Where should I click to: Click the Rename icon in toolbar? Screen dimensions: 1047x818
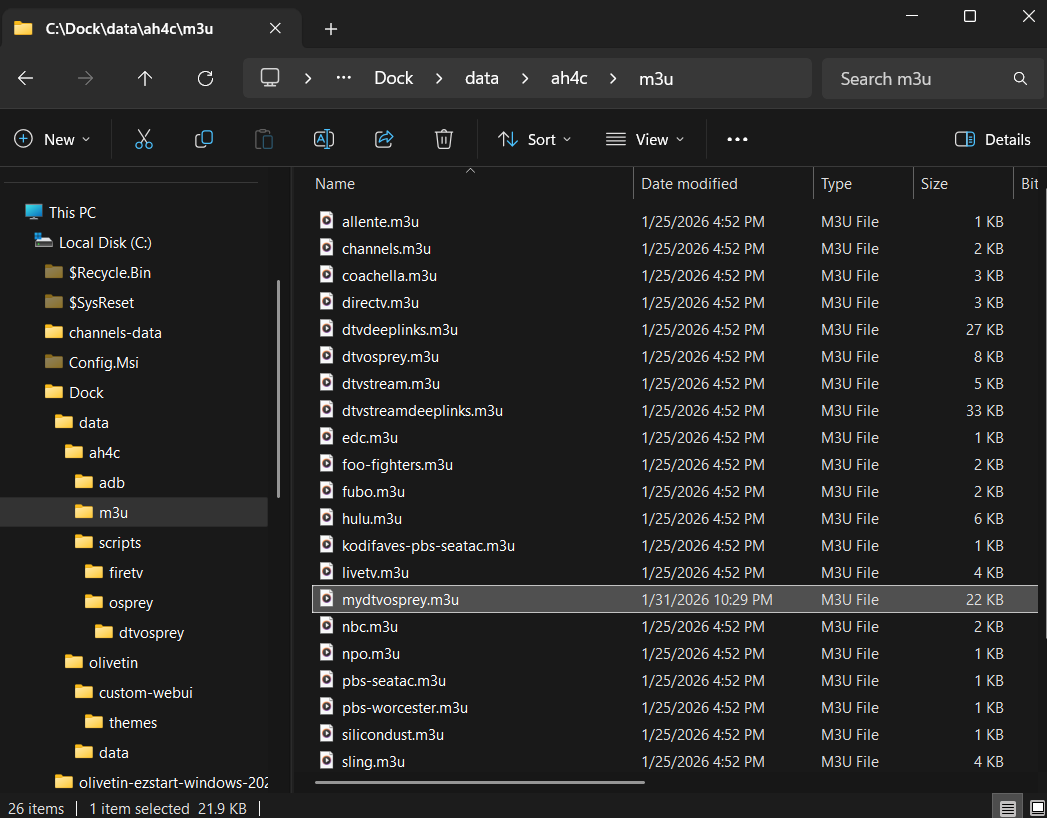click(324, 140)
